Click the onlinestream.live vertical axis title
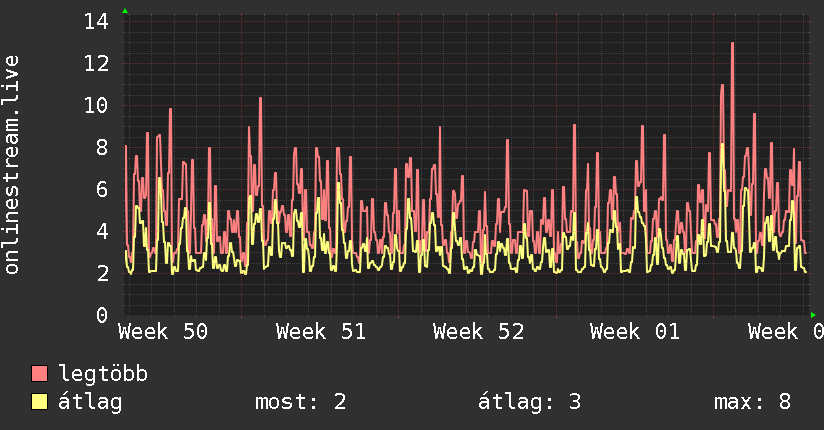The width and height of the screenshot is (824, 430). [x=12, y=165]
